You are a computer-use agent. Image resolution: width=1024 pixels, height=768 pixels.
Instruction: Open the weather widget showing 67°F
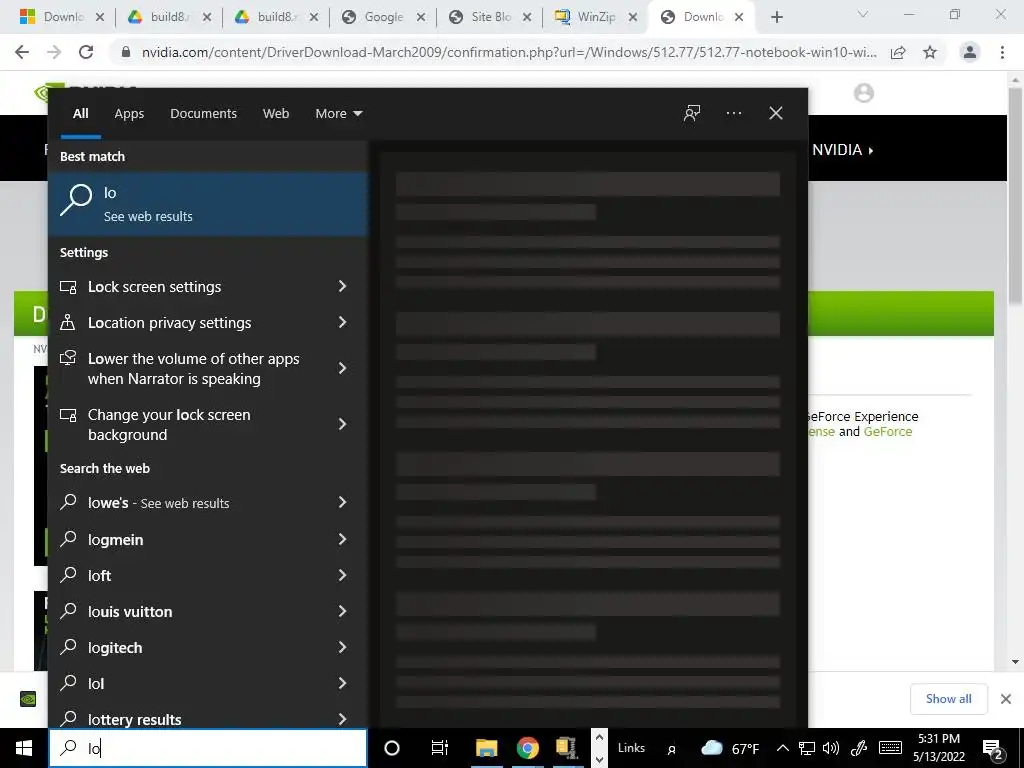point(729,748)
